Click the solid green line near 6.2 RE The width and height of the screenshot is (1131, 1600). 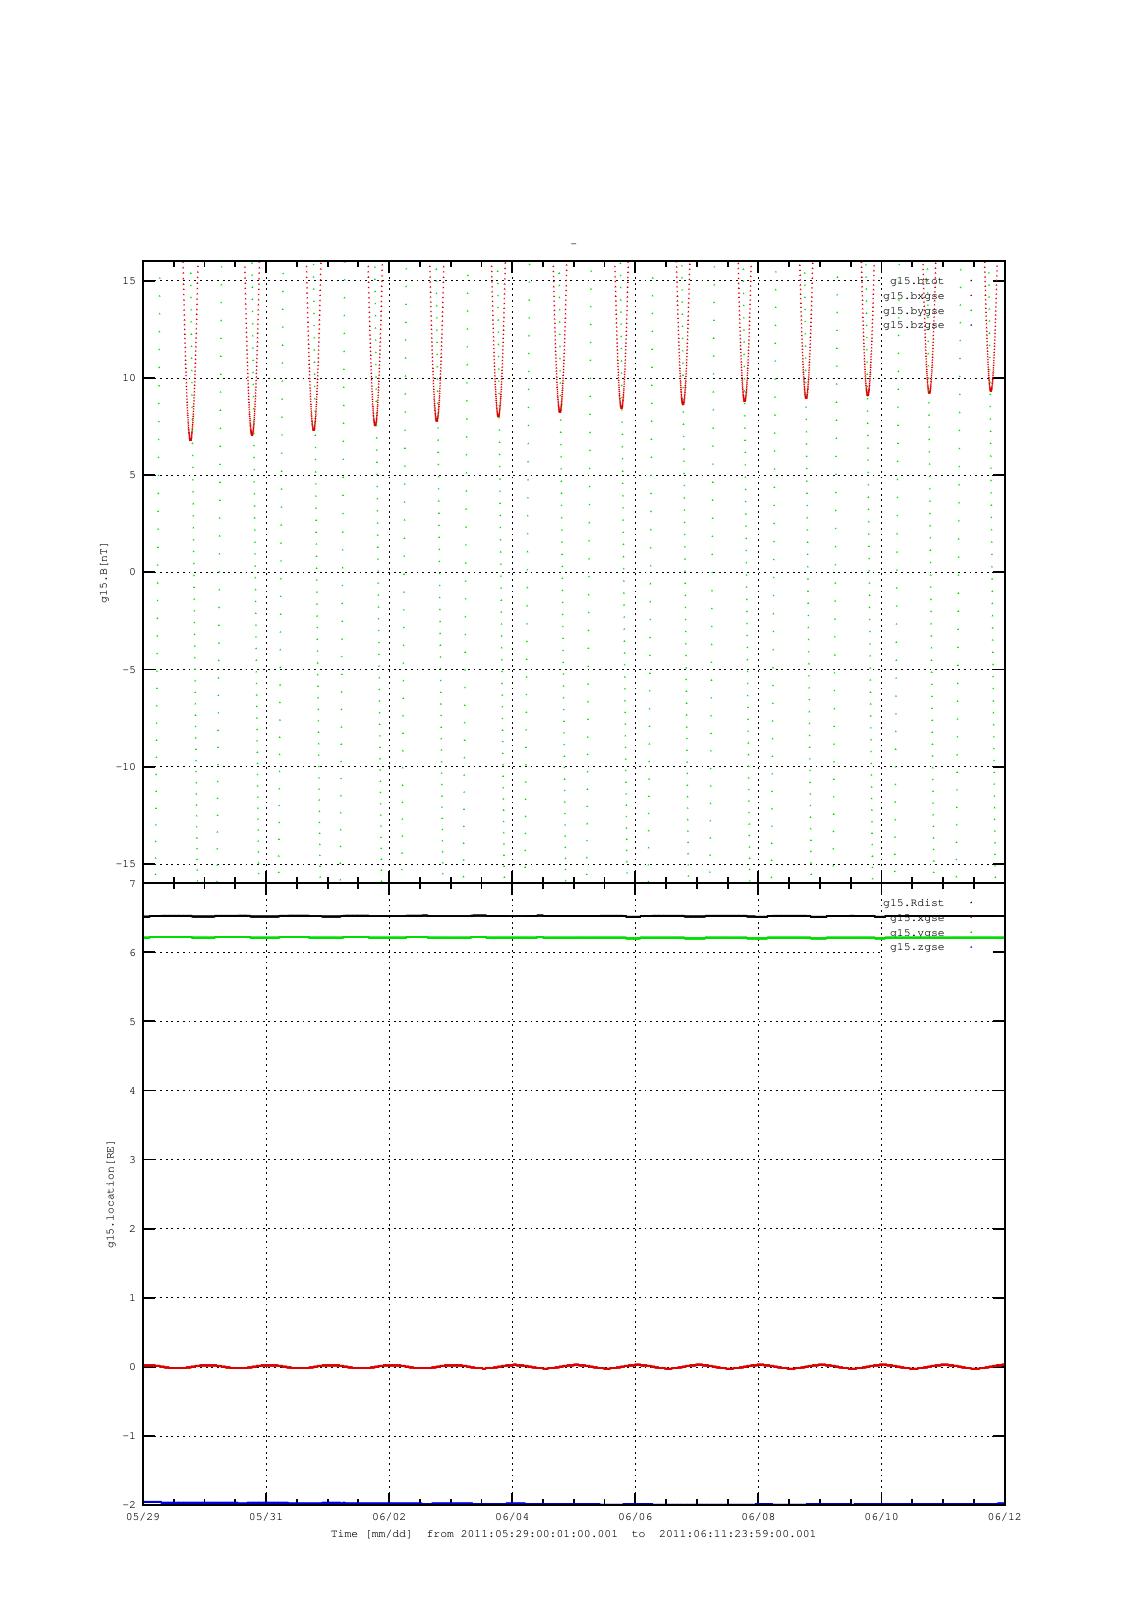(x=574, y=937)
